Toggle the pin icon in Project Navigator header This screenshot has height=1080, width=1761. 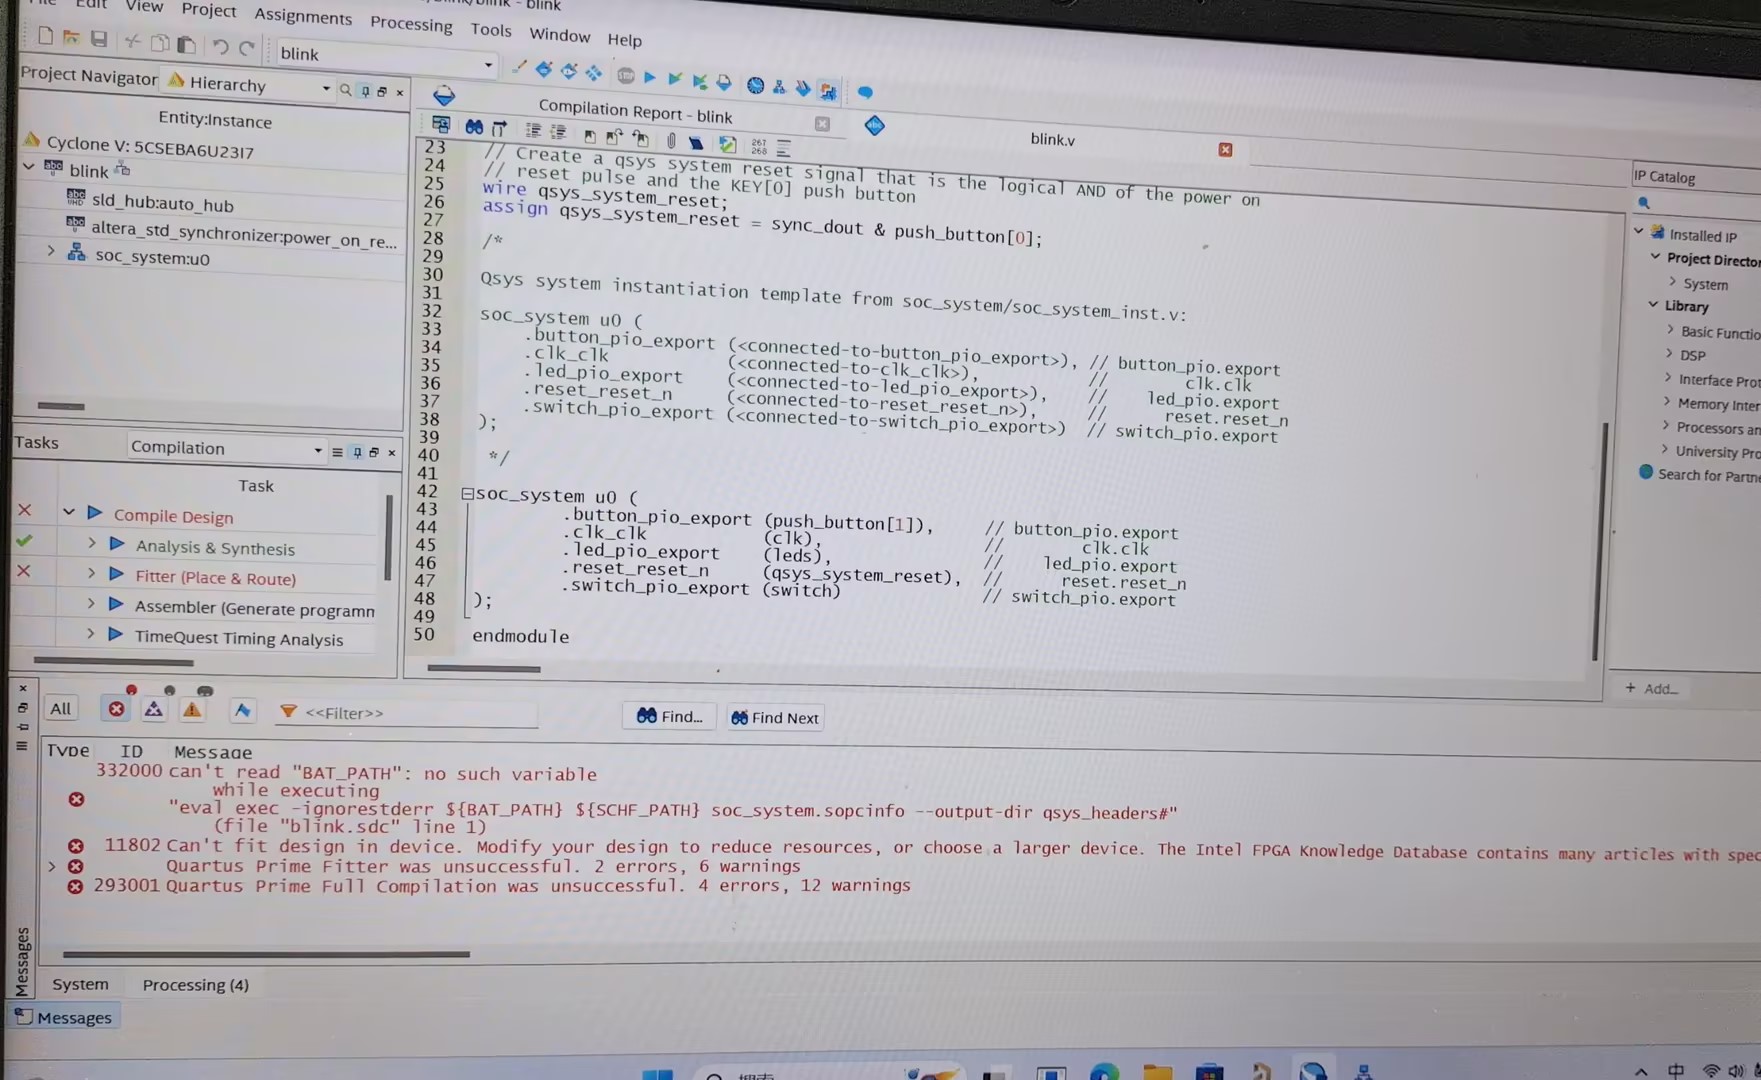point(365,91)
